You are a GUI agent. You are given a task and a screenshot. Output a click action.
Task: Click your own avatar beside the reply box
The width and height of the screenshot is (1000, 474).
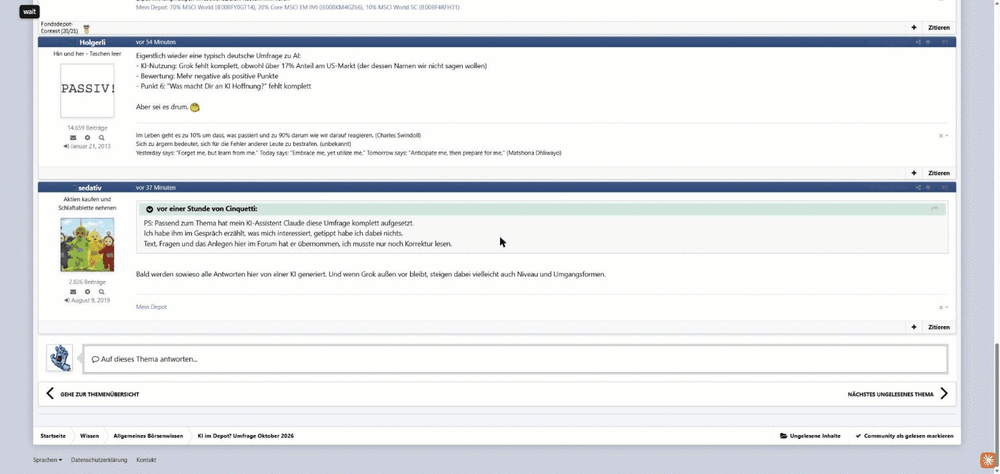tap(59, 358)
